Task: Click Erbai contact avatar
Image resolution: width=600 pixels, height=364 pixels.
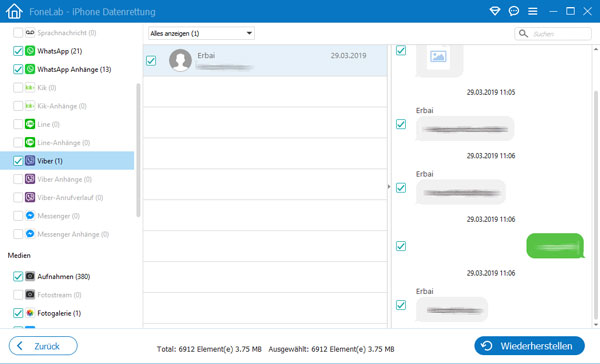Action: click(180, 60)
